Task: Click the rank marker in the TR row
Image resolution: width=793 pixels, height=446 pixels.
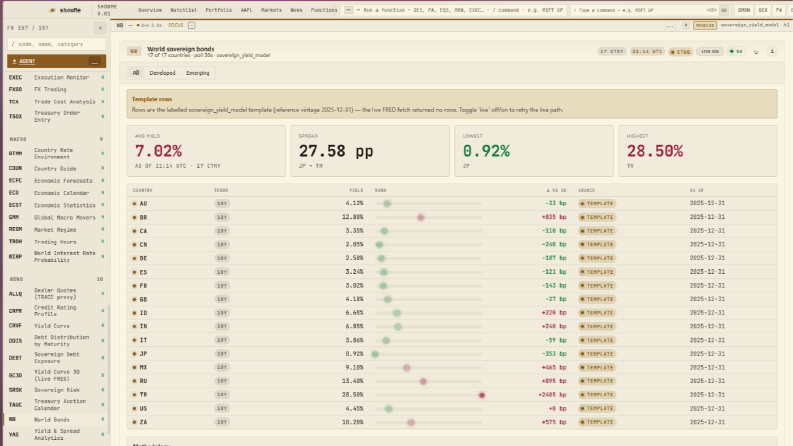Action: pos(482,395)
